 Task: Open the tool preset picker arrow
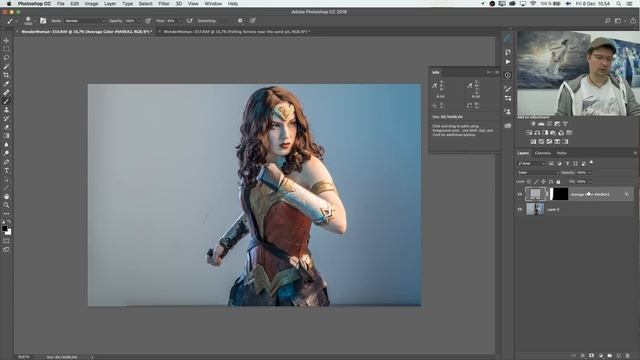coord(16,21)
